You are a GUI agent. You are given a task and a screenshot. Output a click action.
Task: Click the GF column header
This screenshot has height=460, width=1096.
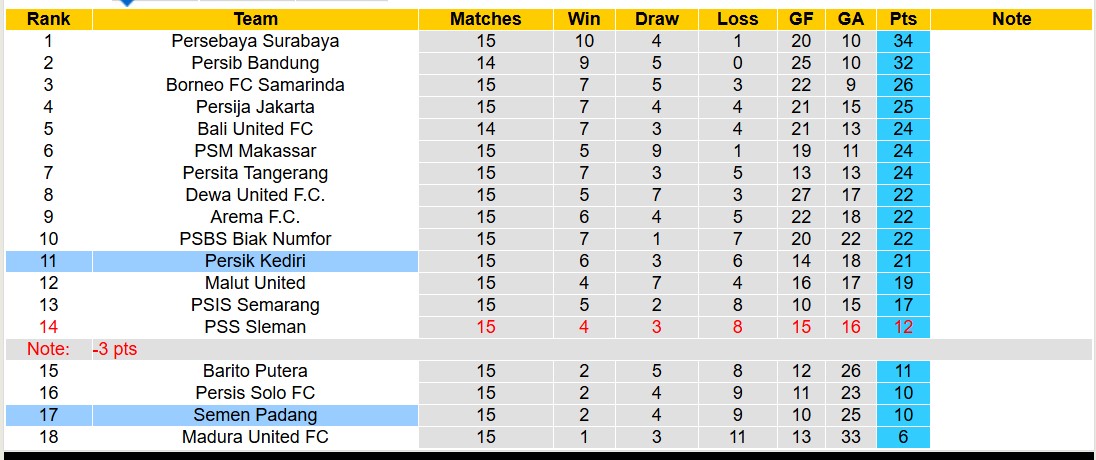coord(801,19)
